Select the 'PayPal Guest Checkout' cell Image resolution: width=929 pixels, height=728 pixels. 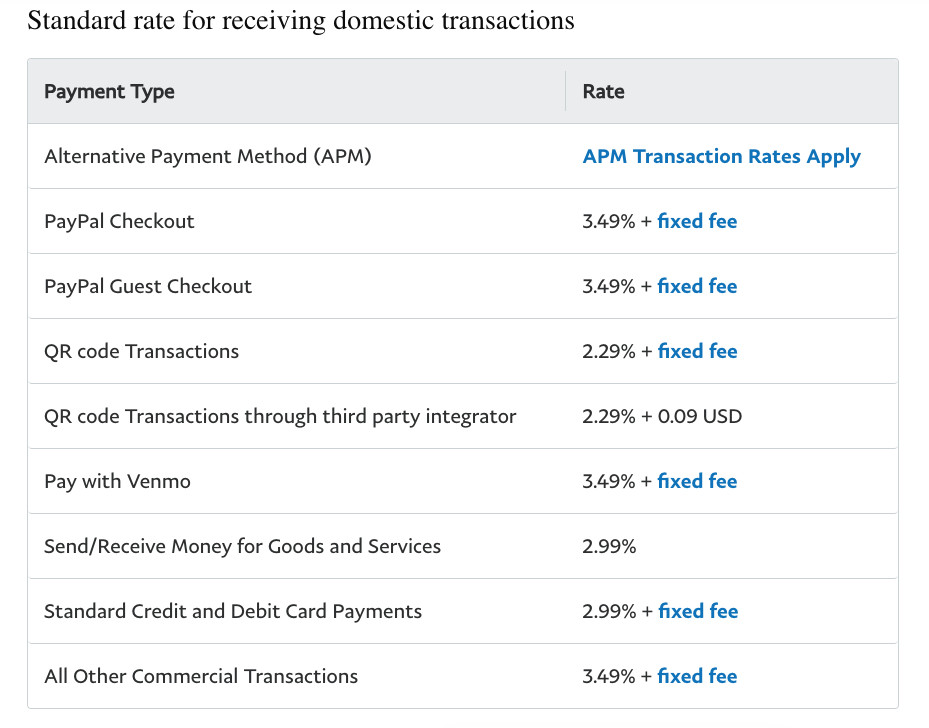point(148,287)
